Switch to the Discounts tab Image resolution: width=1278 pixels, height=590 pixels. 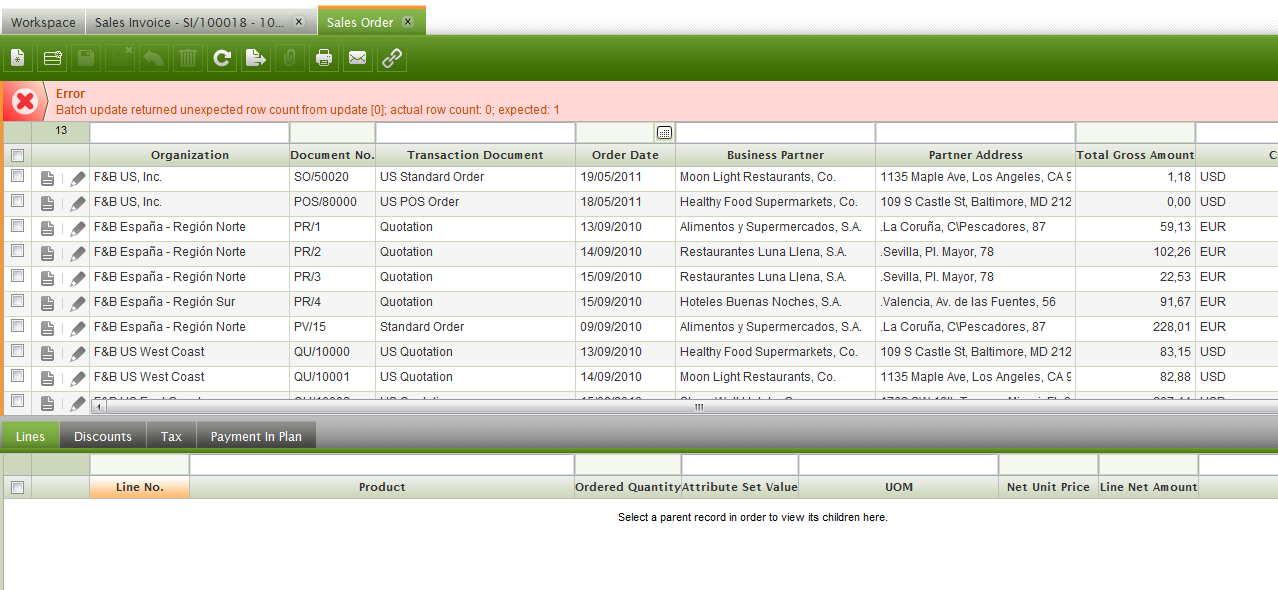point(103,436)
